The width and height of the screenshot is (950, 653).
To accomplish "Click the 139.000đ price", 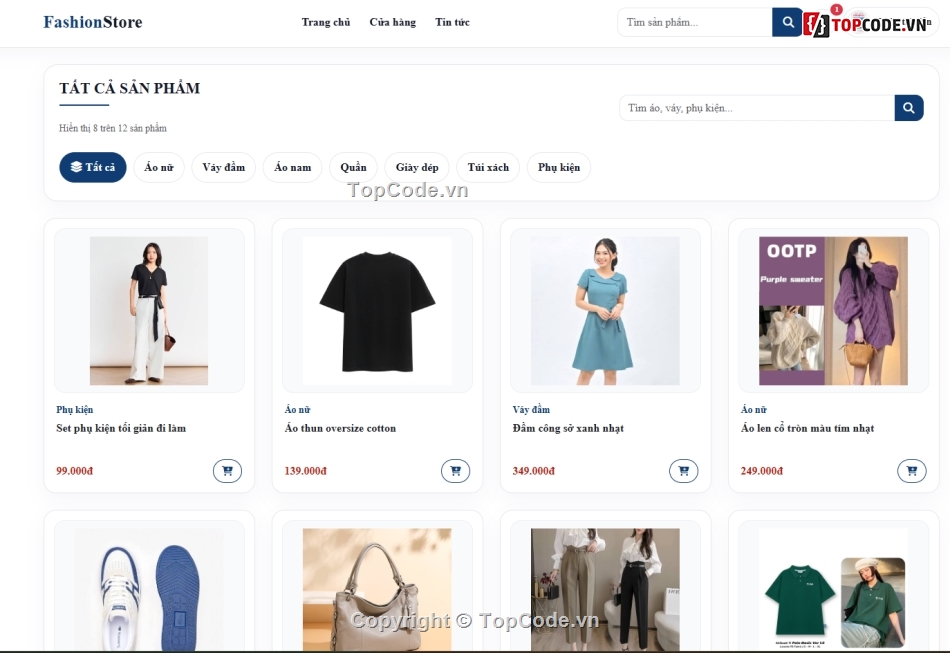I will pos(305,471).
